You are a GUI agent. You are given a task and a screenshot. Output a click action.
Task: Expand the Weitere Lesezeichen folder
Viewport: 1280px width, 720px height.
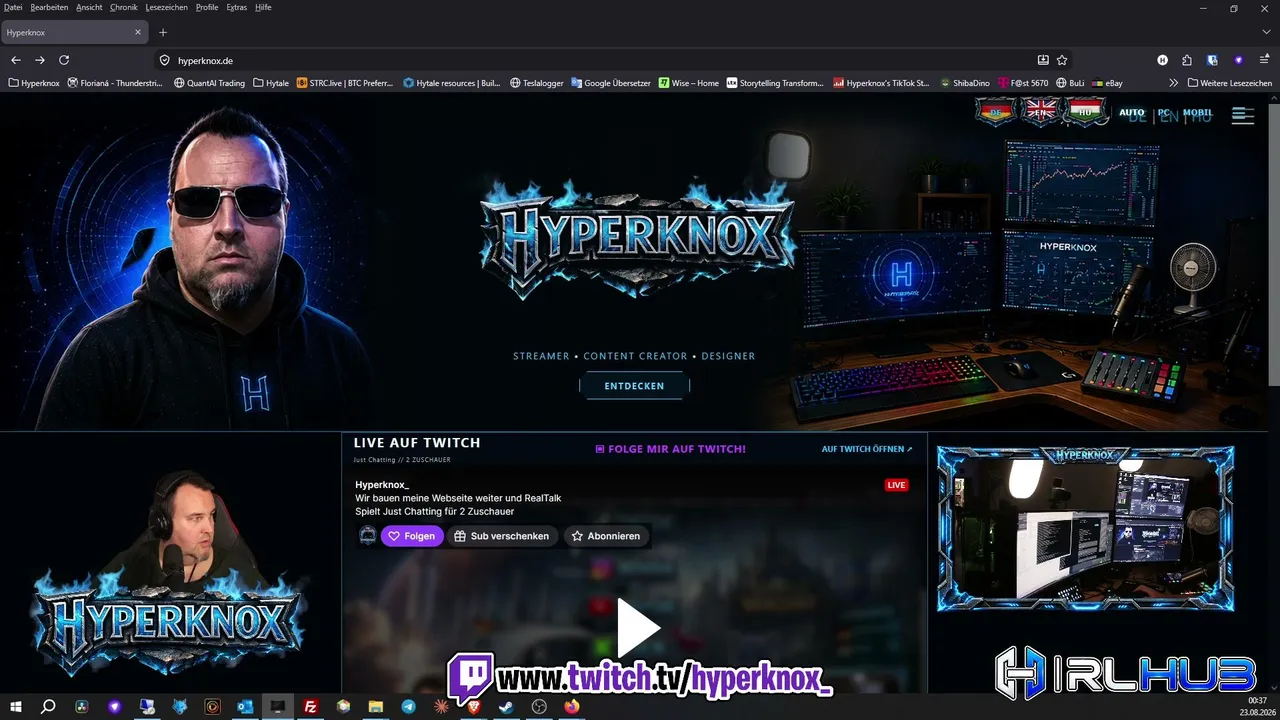[x=1229, y=83]
